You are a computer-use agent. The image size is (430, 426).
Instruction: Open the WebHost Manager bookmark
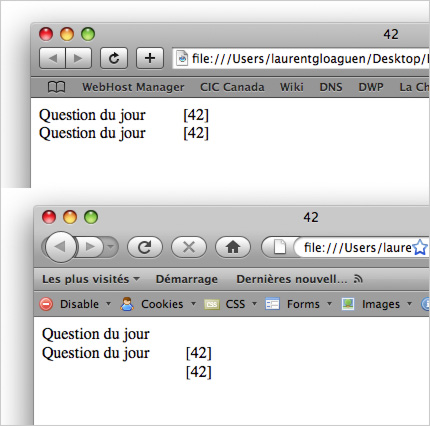[x=133, y=87]
